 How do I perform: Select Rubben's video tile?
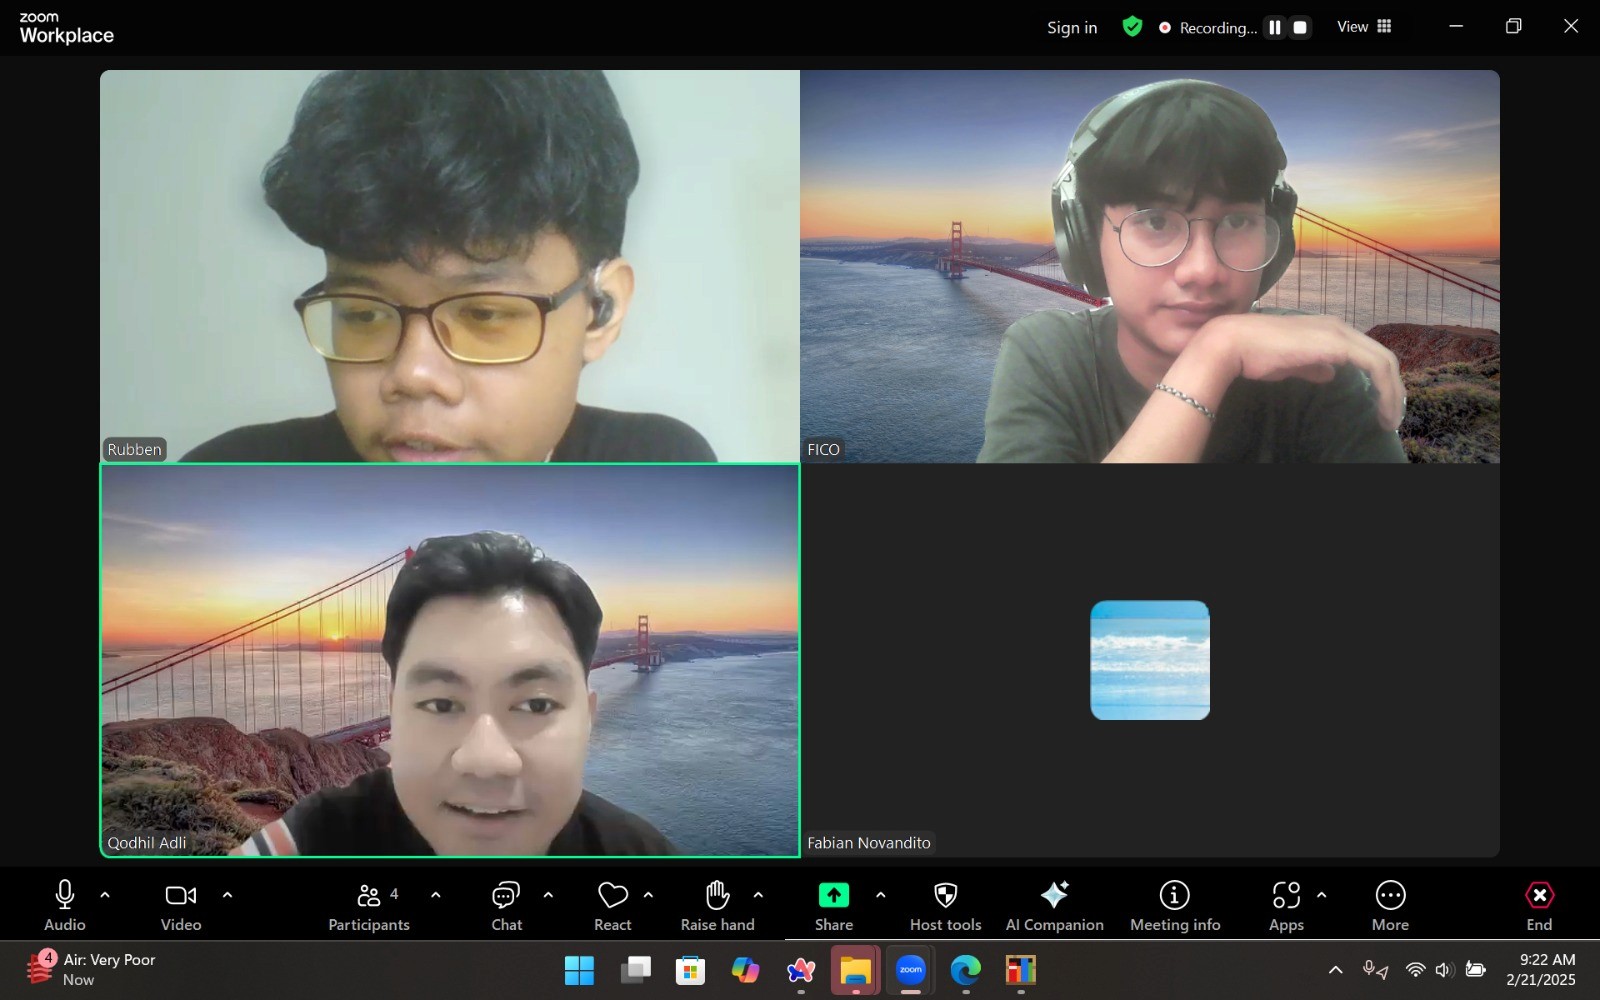[x=450, y=266]
